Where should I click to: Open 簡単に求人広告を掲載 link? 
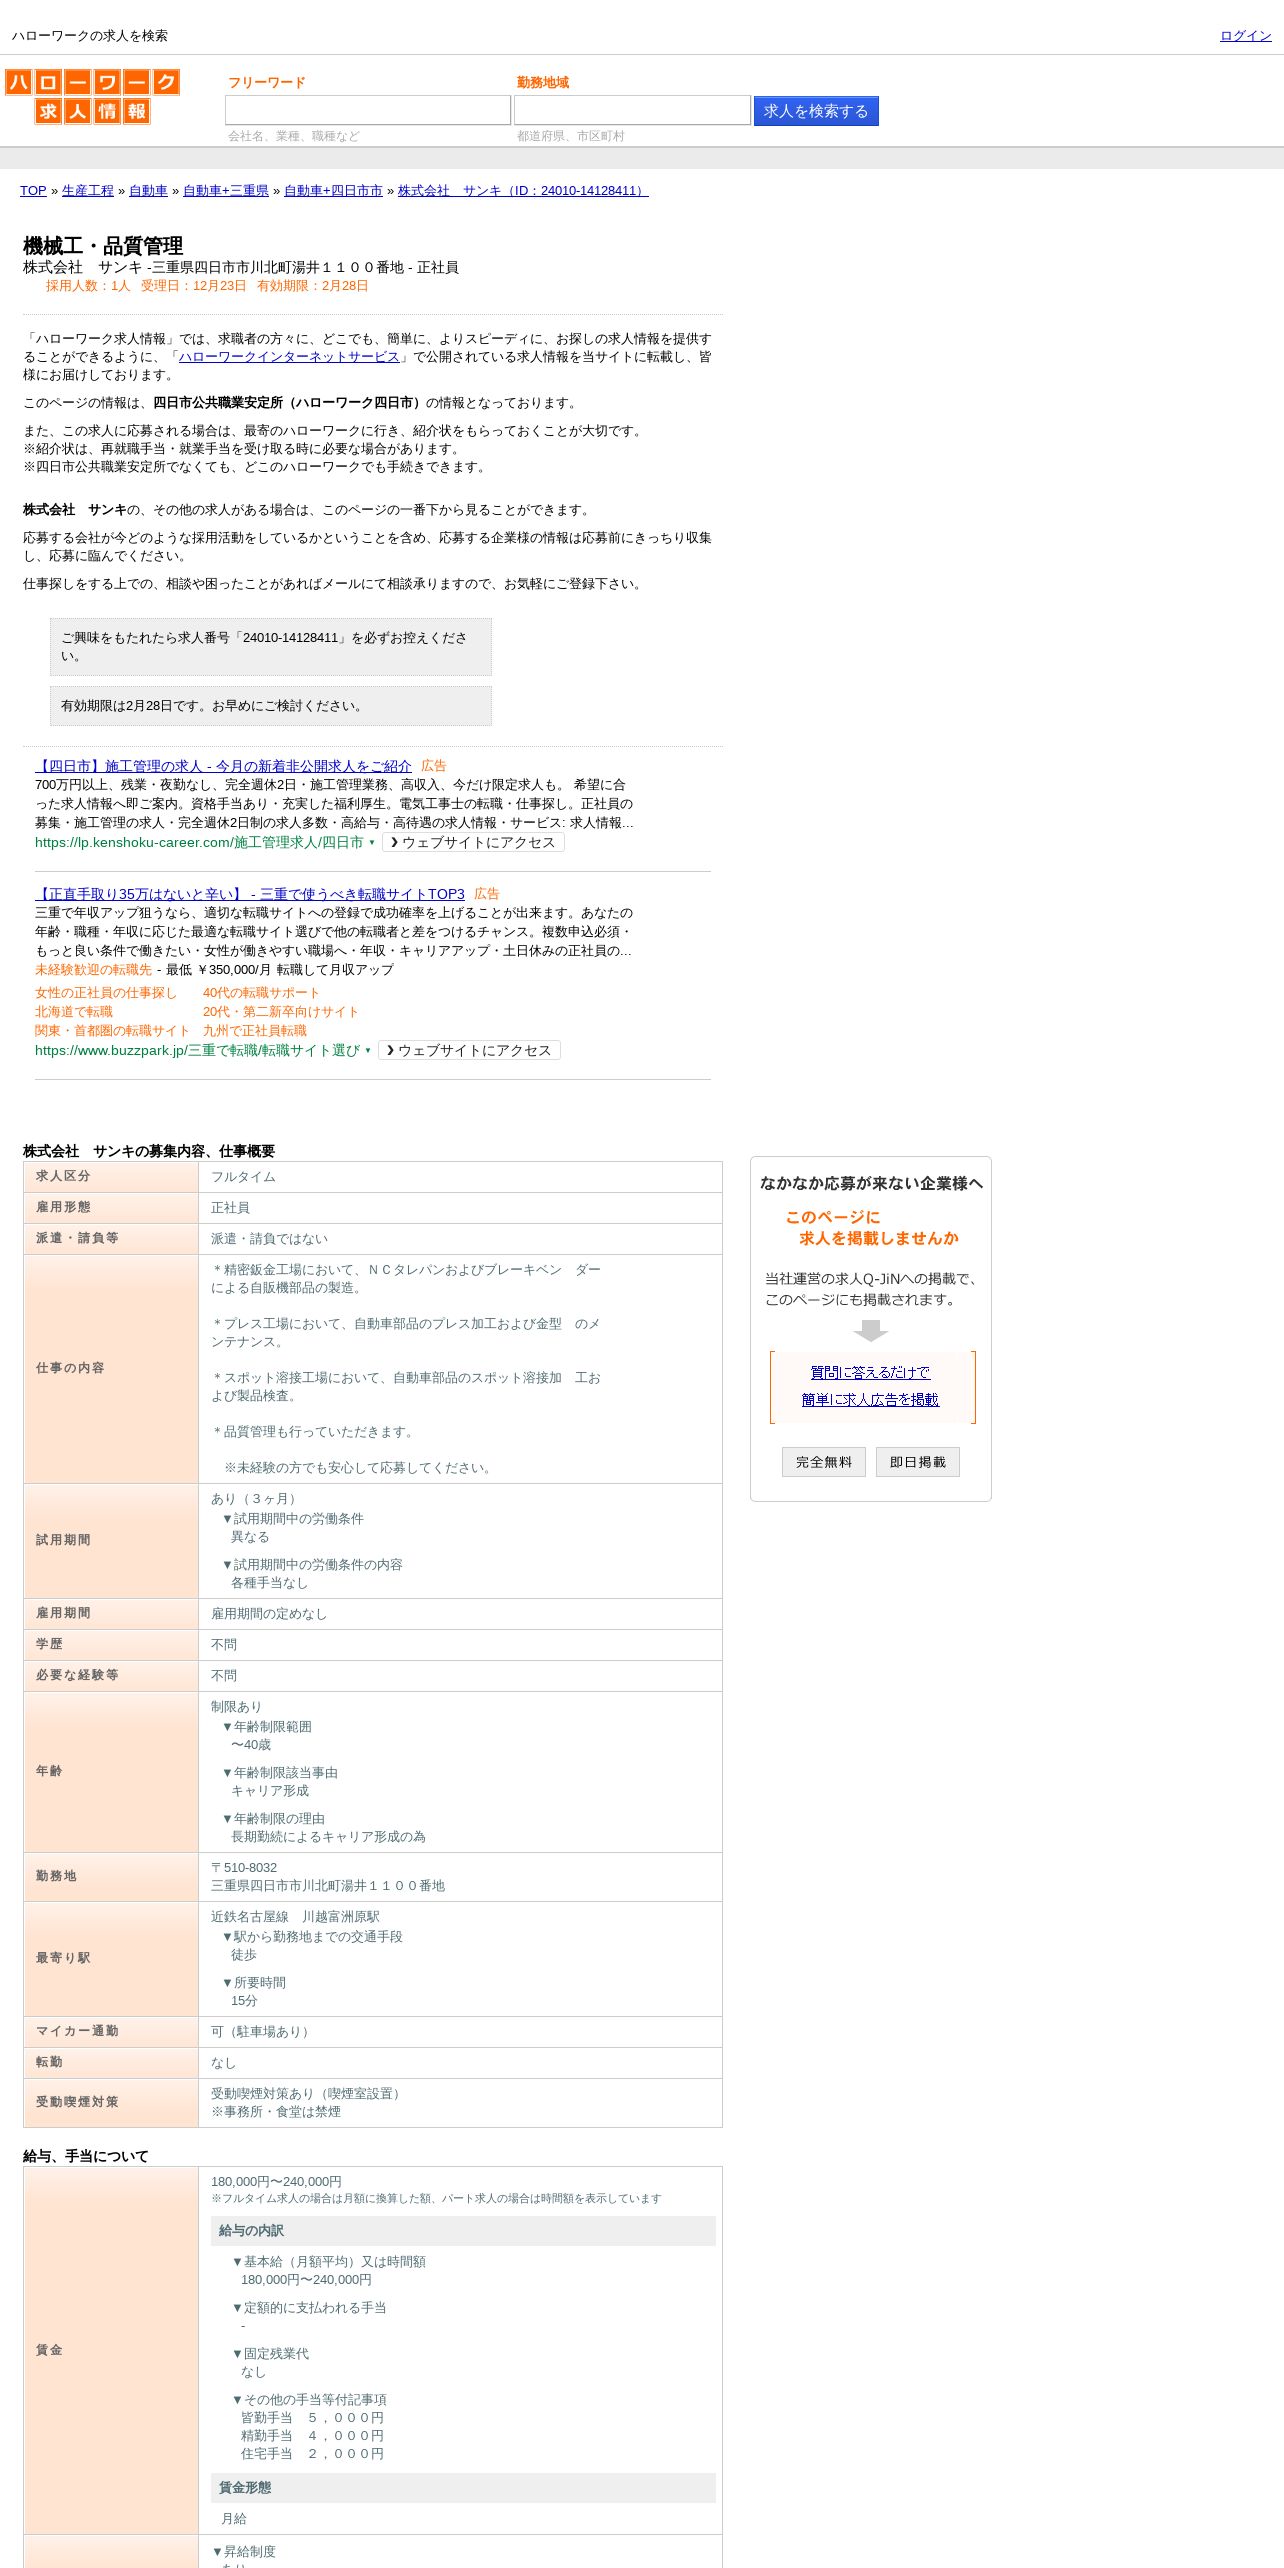click(870, 1400)
